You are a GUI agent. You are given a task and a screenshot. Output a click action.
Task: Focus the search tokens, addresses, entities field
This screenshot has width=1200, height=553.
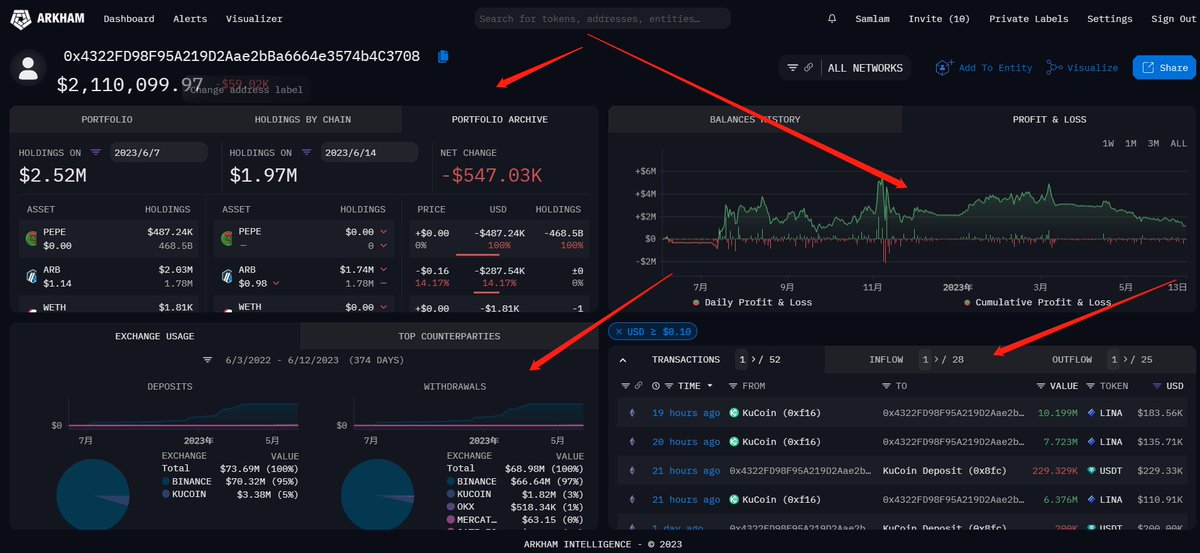[x=603, y=18]
